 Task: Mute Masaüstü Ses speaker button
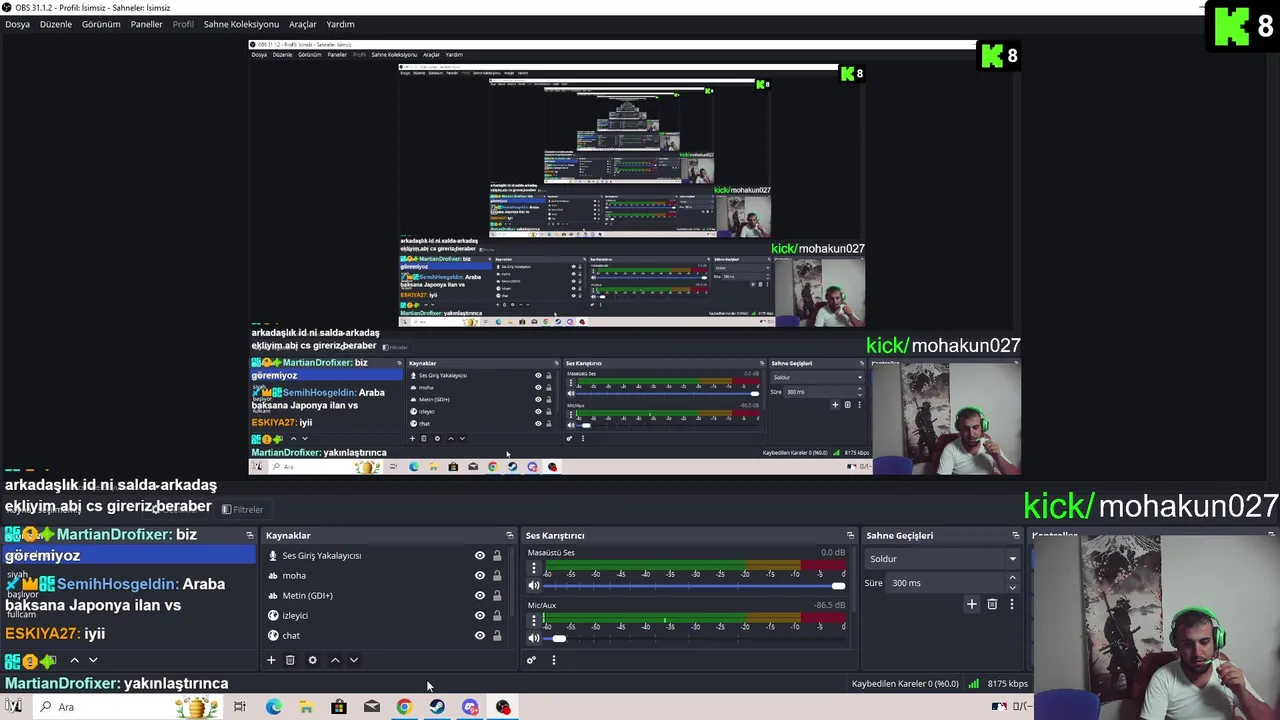pos(533,586)
